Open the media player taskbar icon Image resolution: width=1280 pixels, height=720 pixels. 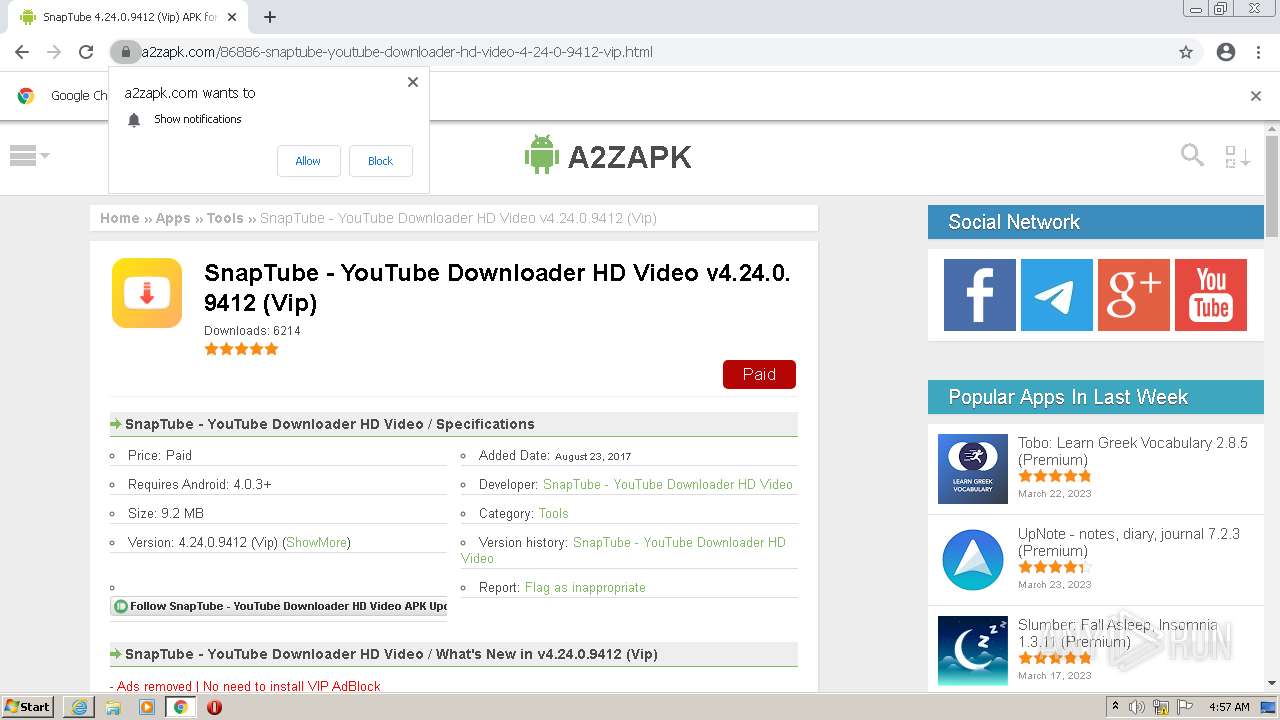[147, 706]
